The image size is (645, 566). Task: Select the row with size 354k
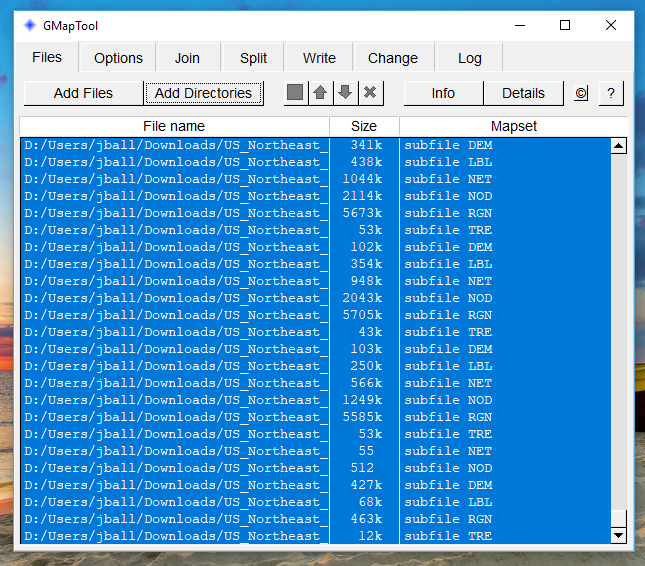click(316, 264)
